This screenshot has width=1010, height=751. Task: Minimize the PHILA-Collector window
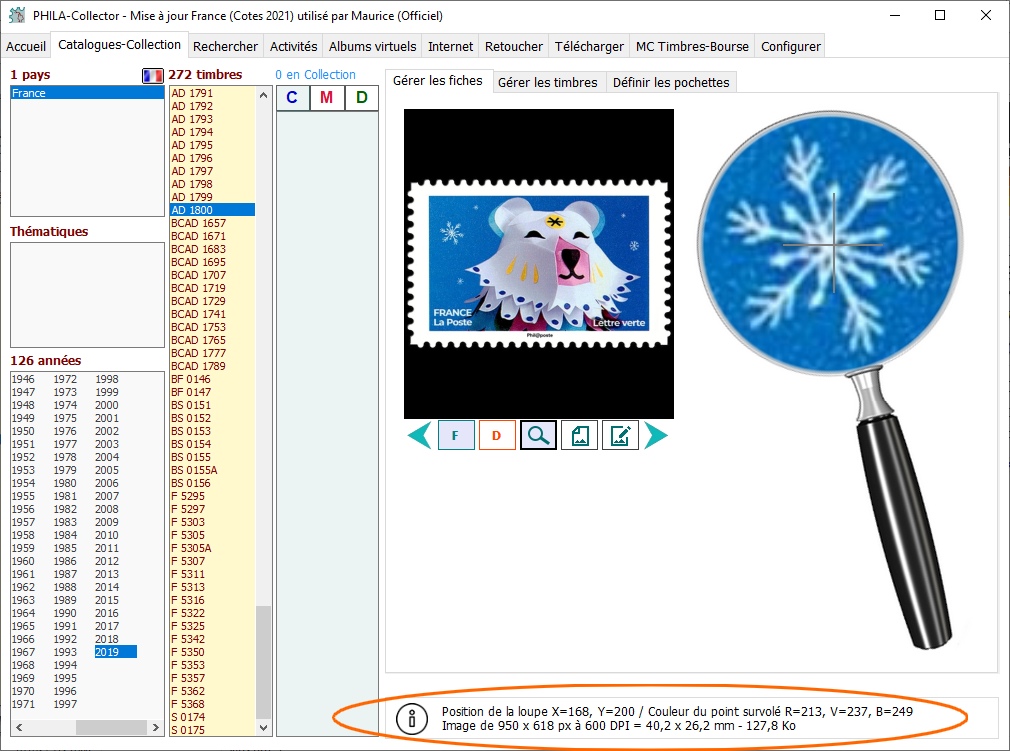click(x=895, y=15)
